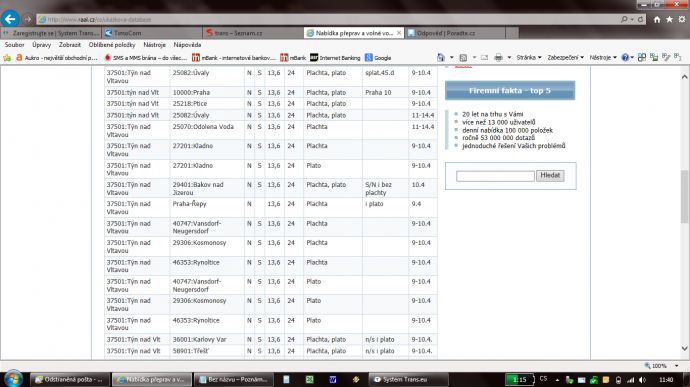Click the home icon in browser
Viewport: 690px width, 387px height.
tap(657, 19)
